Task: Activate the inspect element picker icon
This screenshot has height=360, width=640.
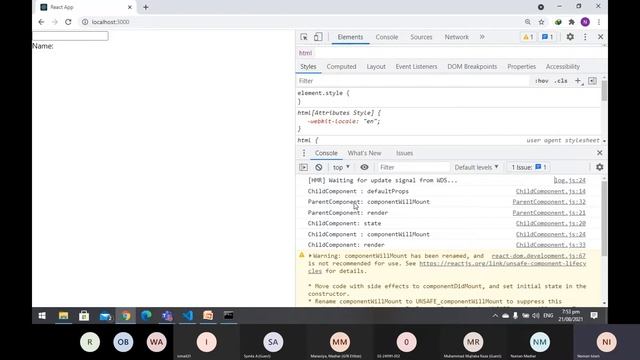Action: click(x=304, y=37)
